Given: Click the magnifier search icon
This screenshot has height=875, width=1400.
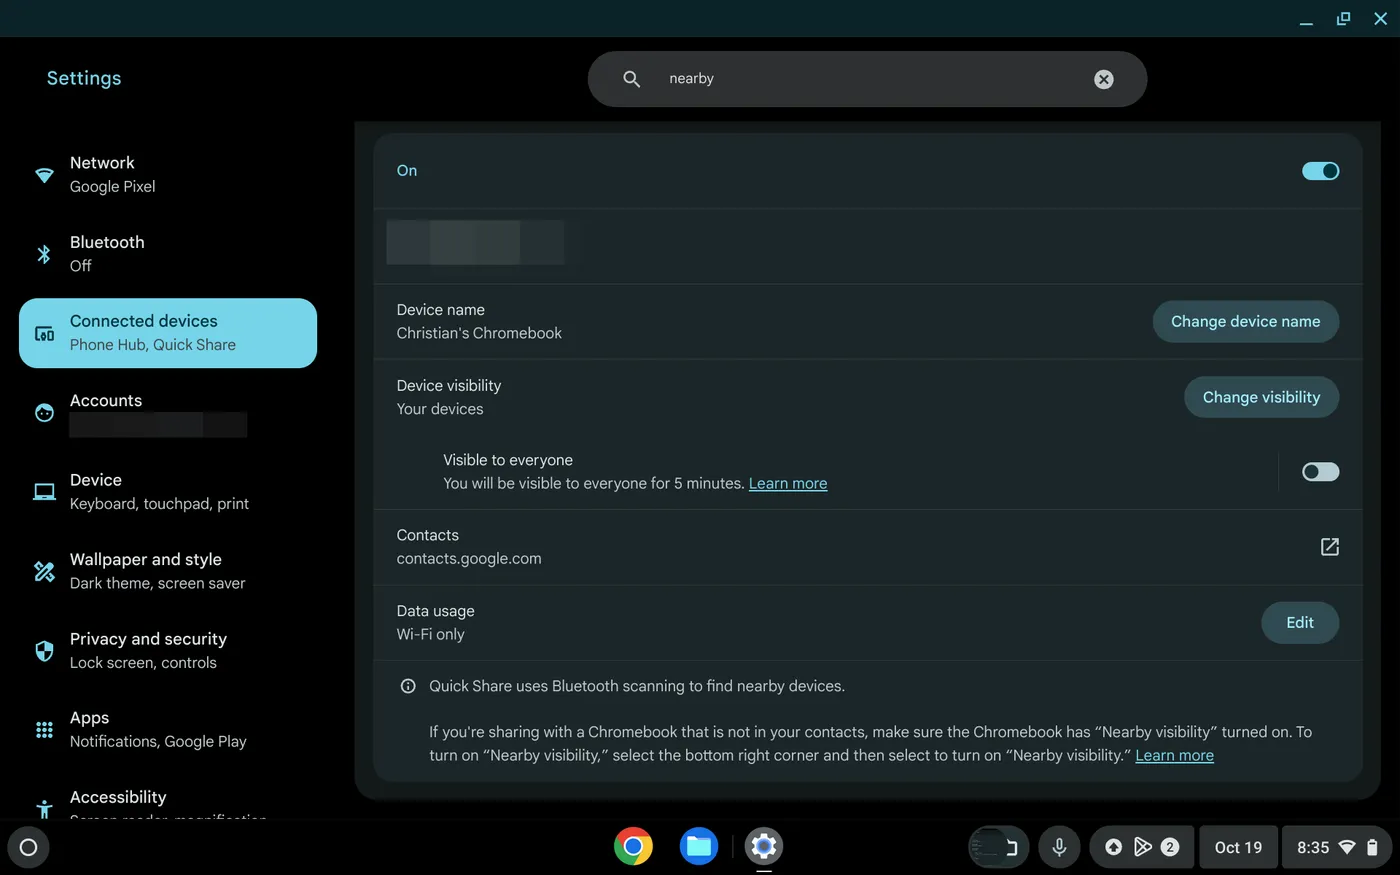Looking at the screenshot, I should tap(631, 79).
